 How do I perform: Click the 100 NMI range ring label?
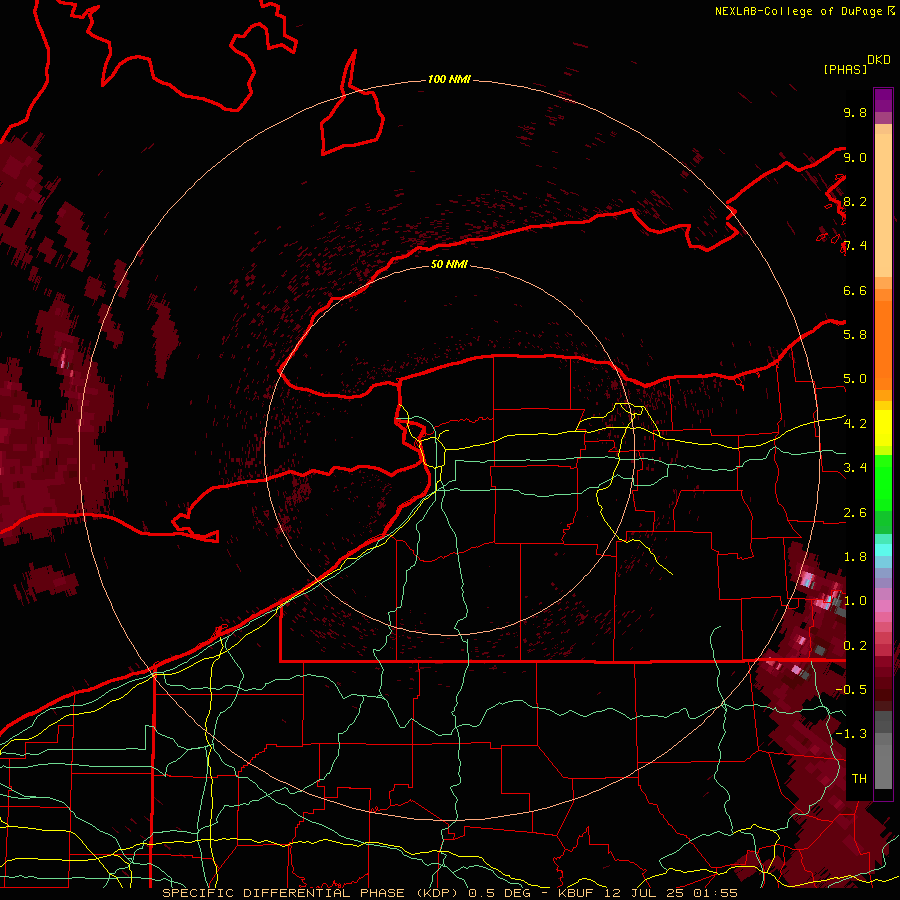point(449,79)
